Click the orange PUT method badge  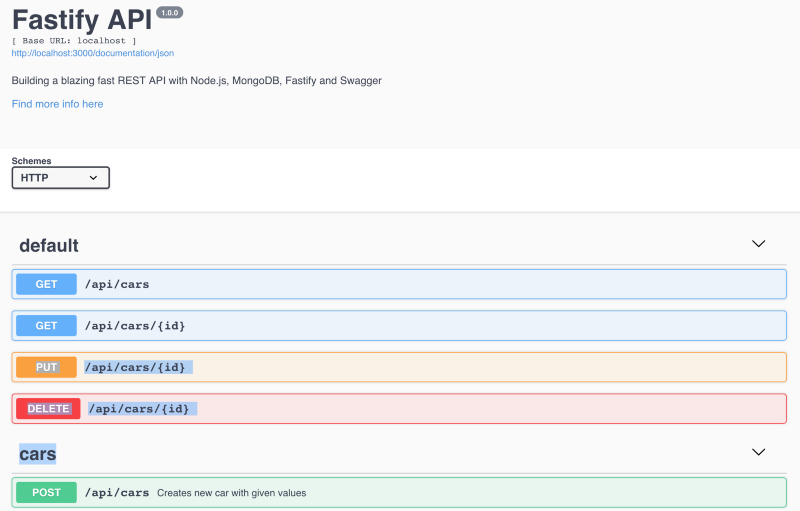pos(46,367)
